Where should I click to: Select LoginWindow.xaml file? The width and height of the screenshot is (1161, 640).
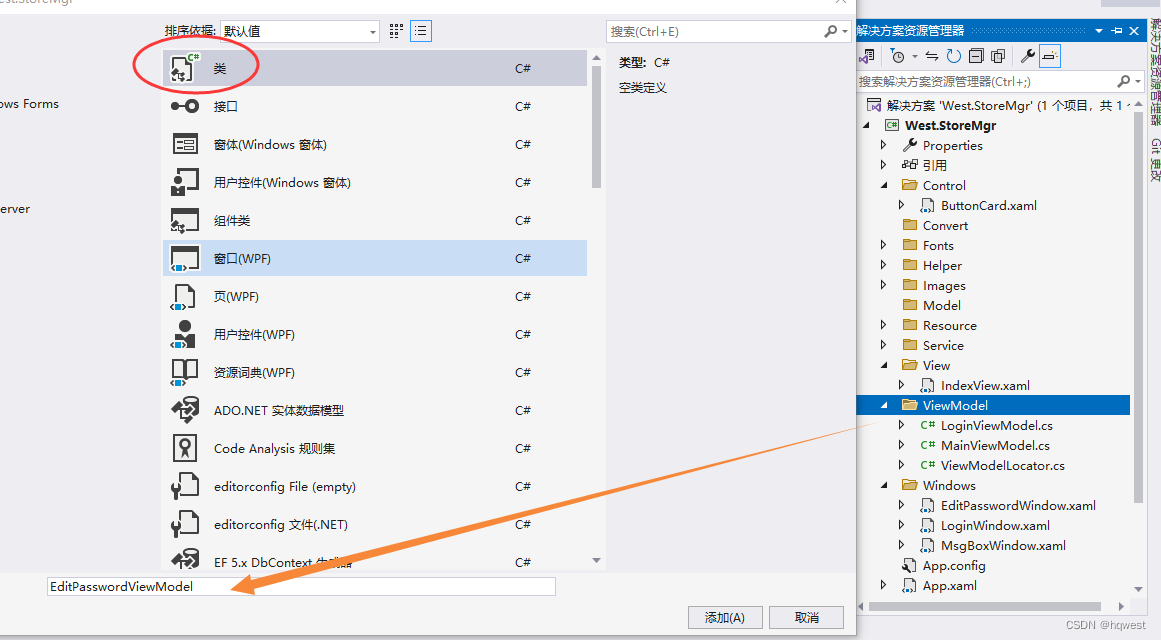994,525
